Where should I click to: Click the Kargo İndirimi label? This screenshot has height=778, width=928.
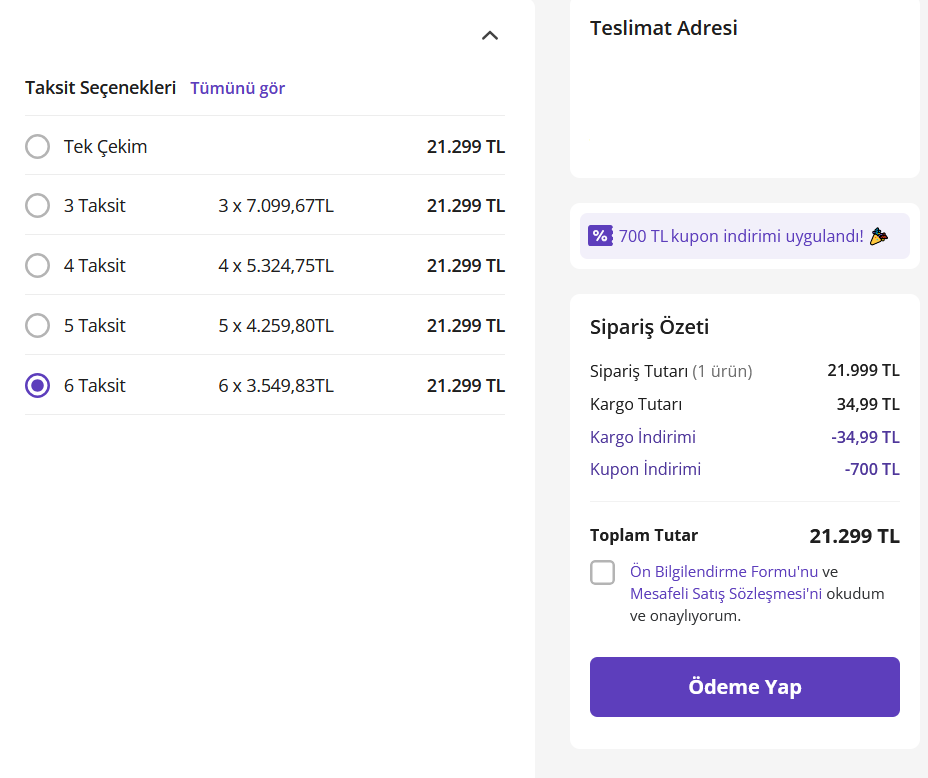643,437
